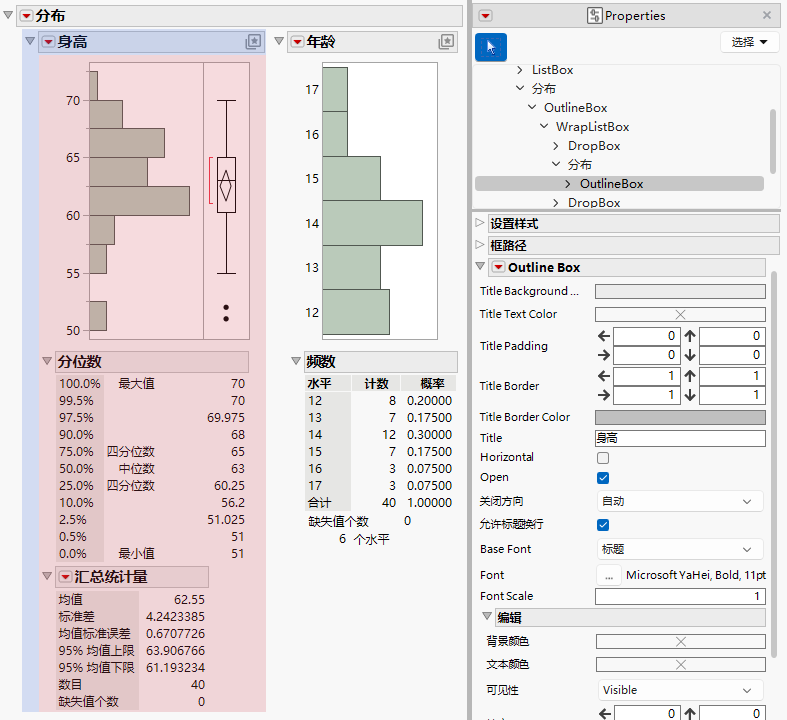Viewport: 787px width, 720px height.
Task: Click the Font Scale input field
Action: (x=680, y=597)
